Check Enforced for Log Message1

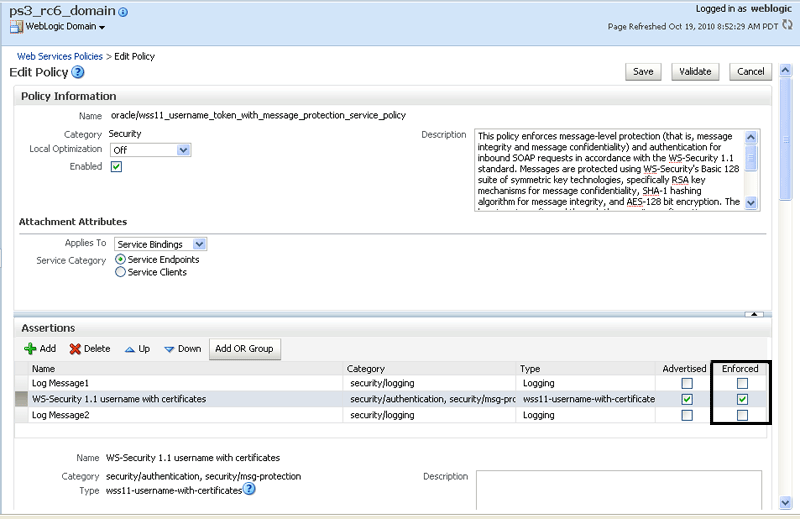pyautogui.click(x=742, y=383)
